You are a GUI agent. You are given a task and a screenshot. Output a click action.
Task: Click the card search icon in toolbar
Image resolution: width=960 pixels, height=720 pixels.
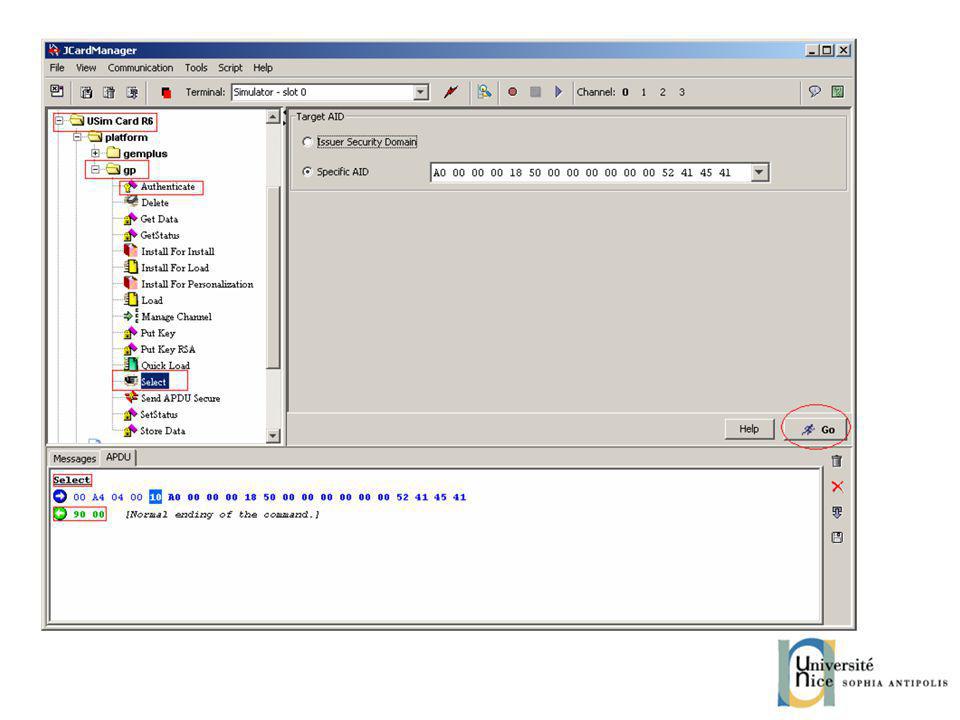pos(484,92)
